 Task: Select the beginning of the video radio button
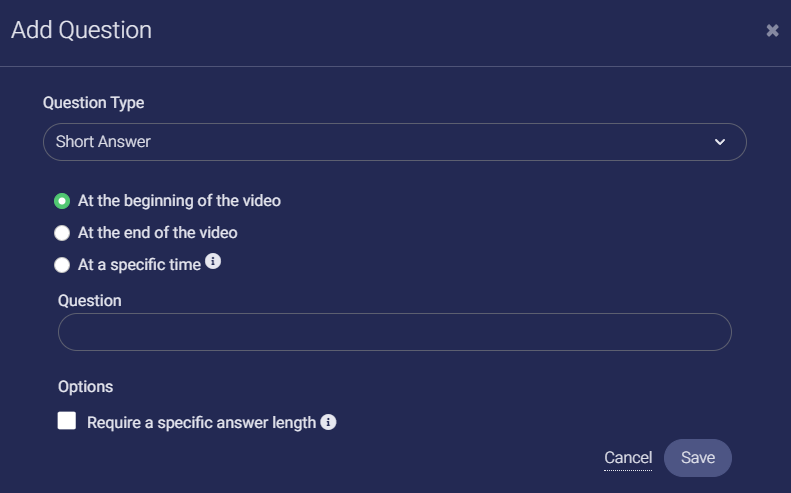click(x=62, y=201)
